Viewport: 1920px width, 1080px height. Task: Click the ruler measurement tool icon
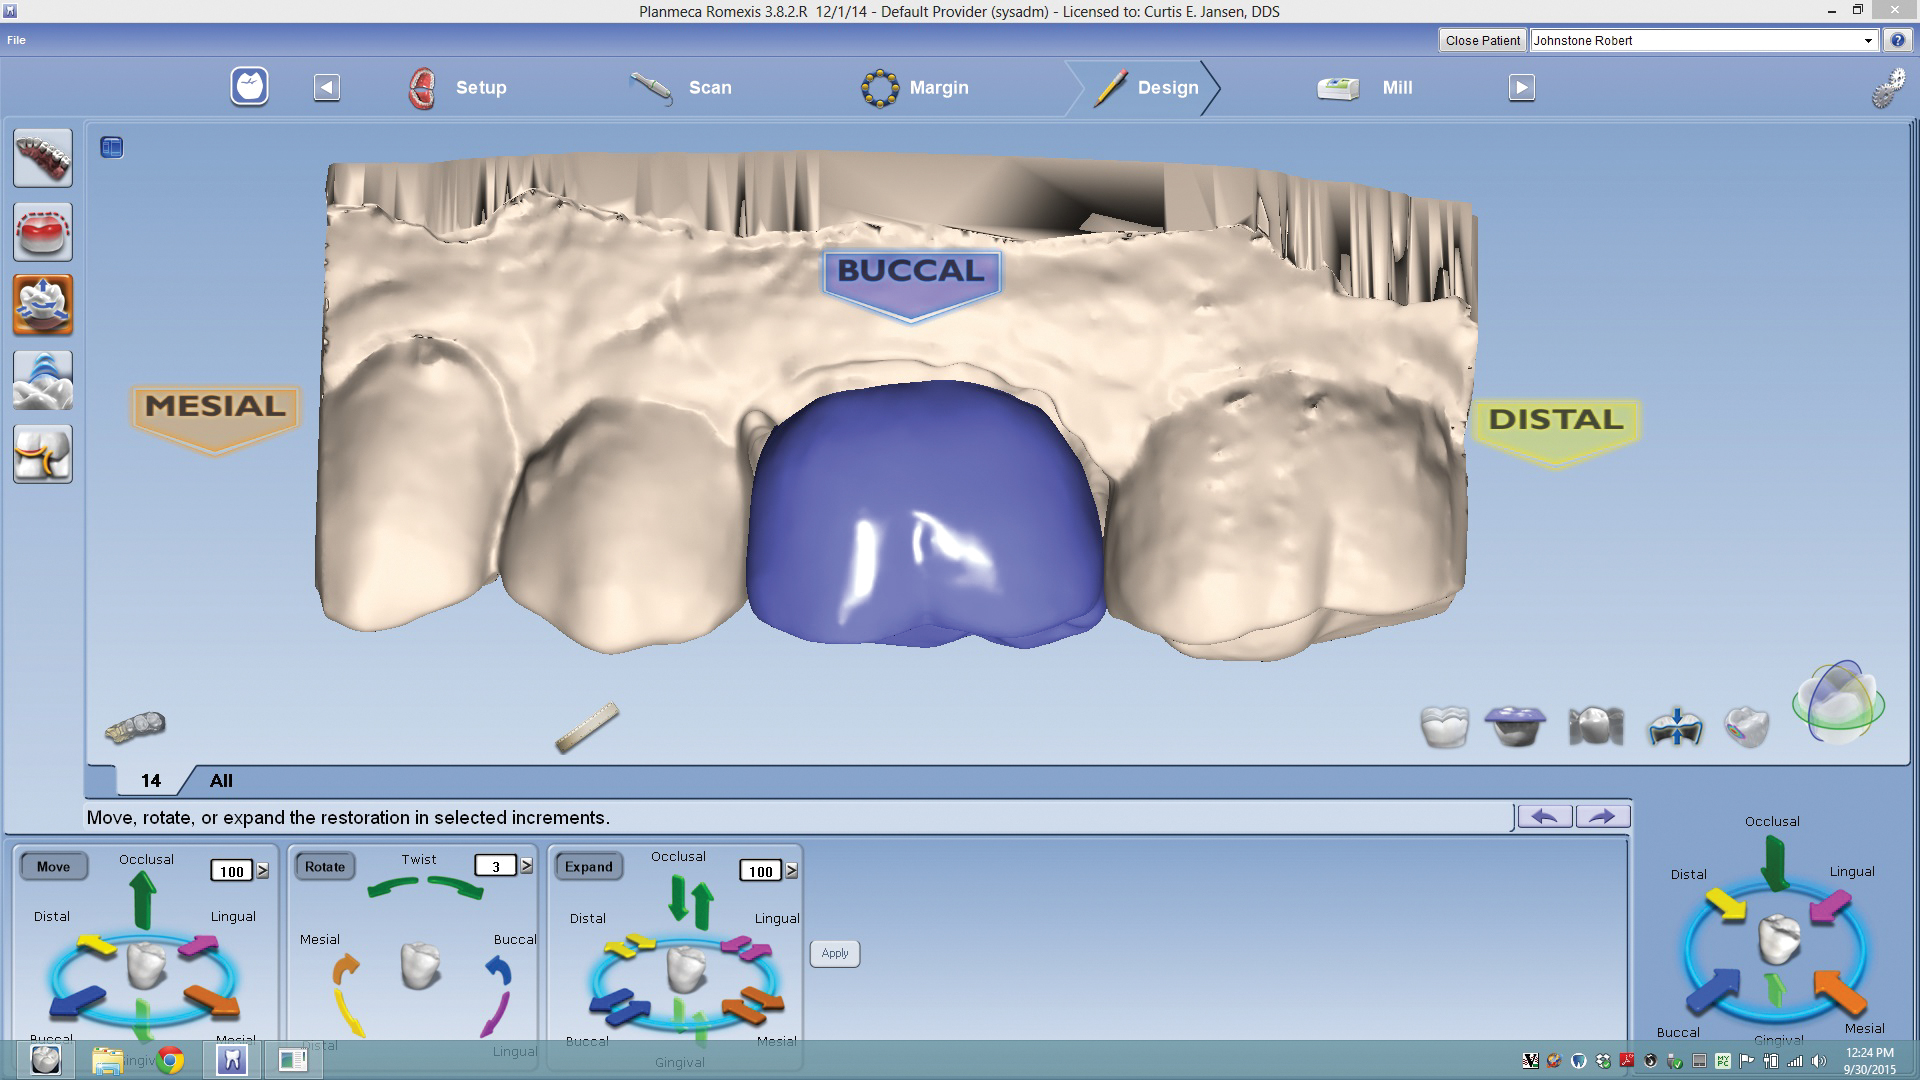click(587, 727)
